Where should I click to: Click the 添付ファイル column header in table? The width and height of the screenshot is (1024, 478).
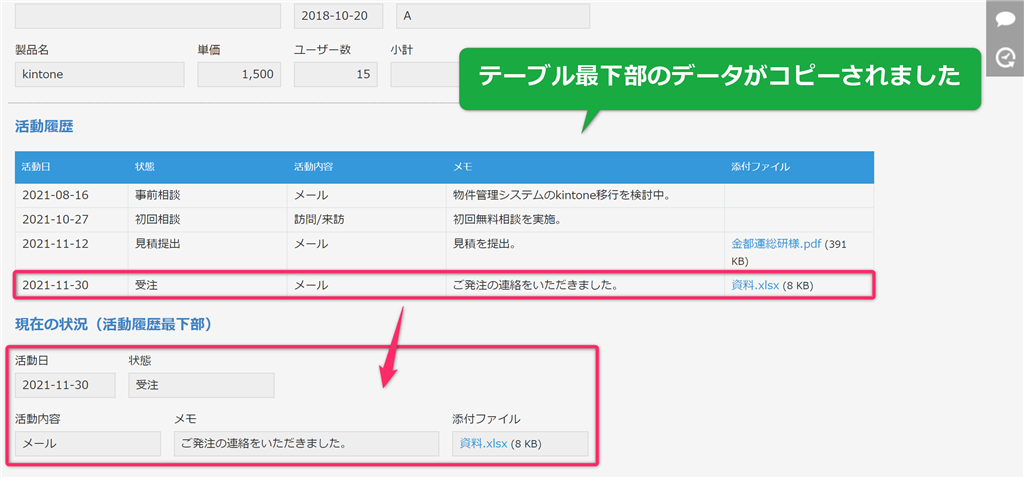tap(799, 167)
